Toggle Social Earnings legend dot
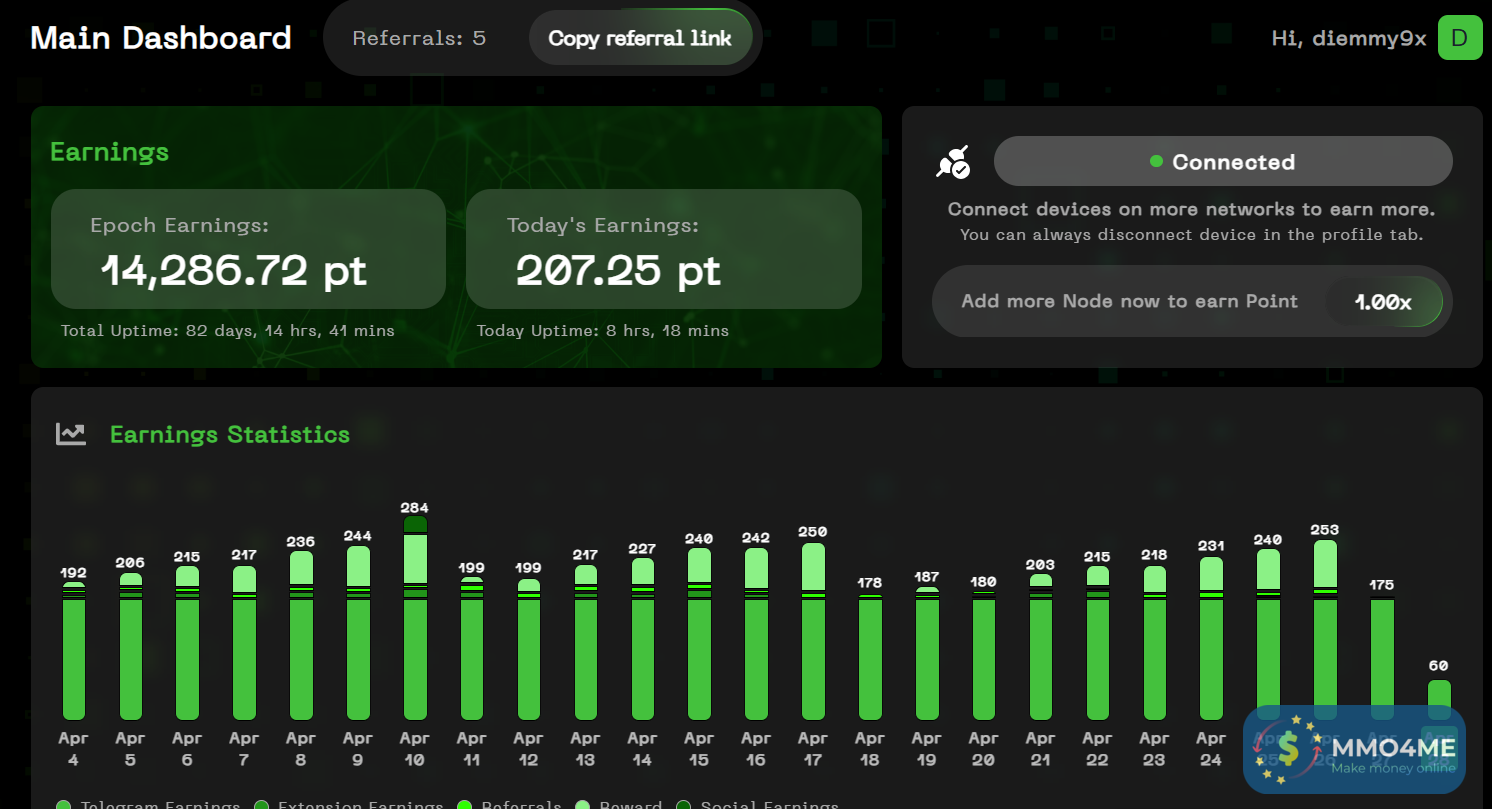The image size is (1492, 809). pyautogui.click(x=684, y=805)
